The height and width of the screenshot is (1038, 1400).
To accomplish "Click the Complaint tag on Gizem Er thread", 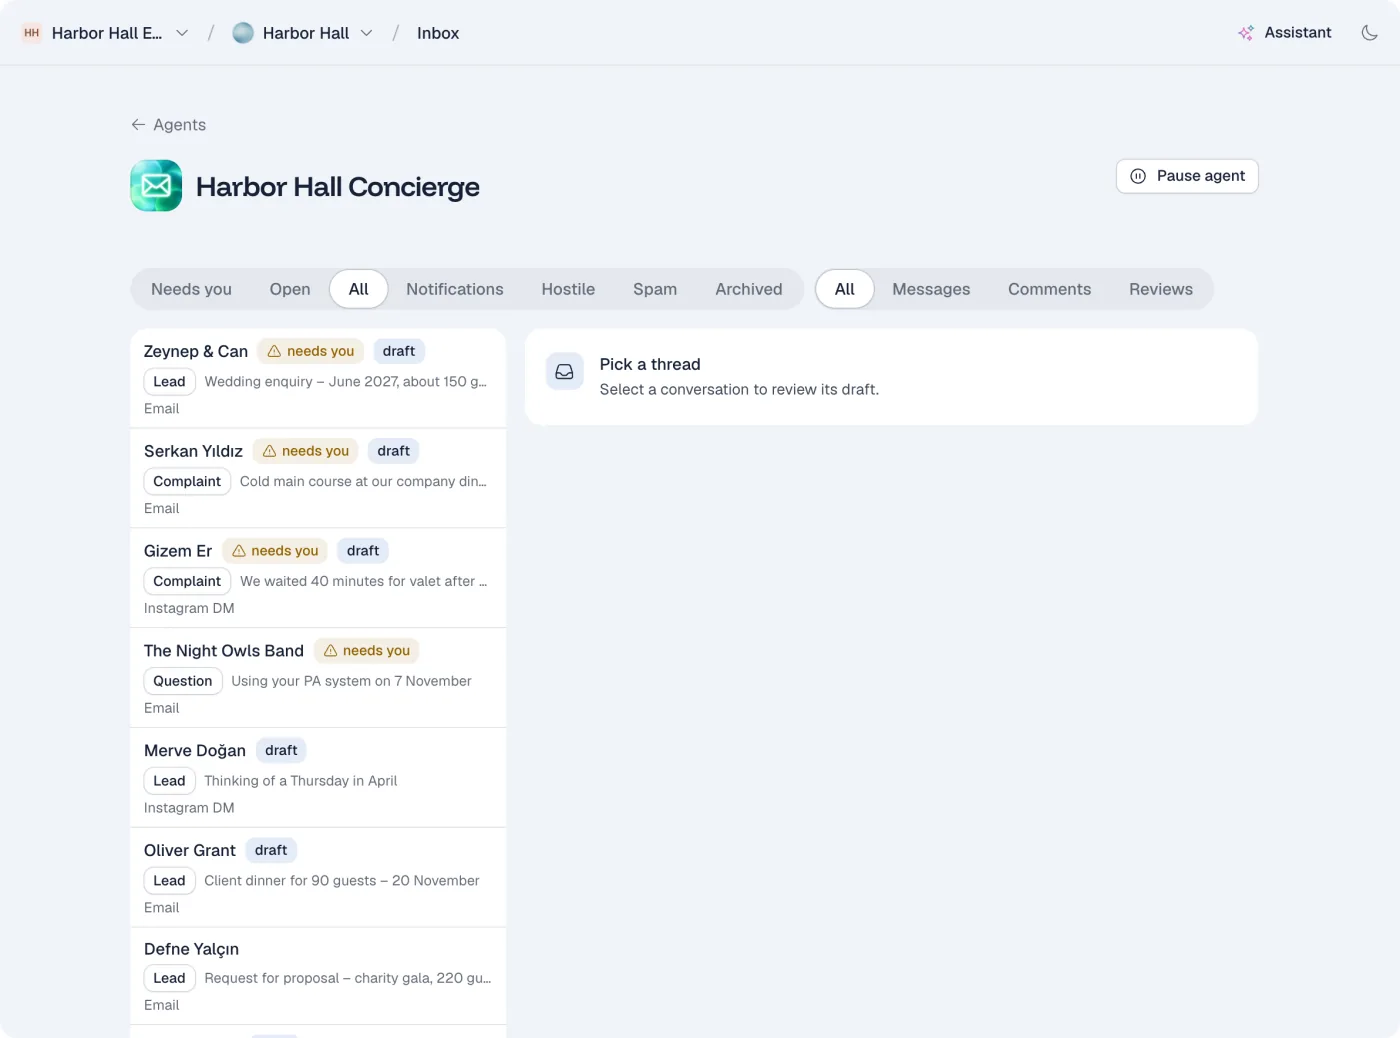I will 187,581.
